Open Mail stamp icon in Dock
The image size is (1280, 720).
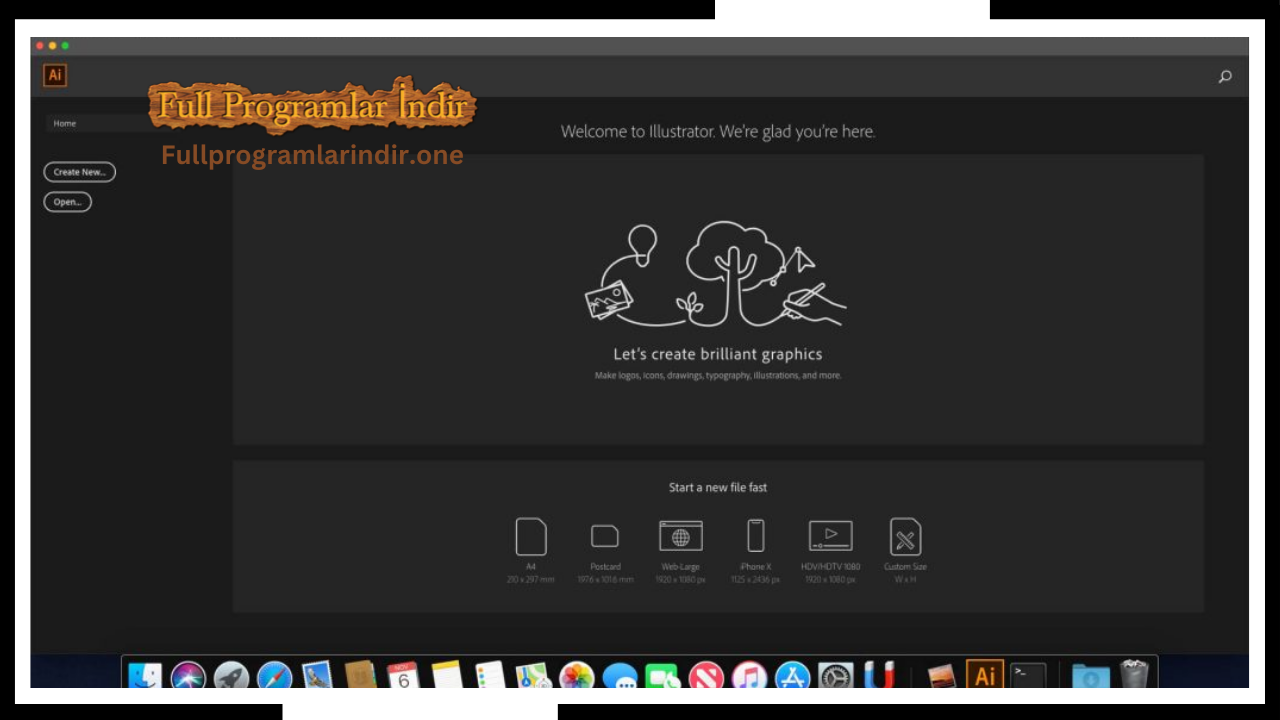[x=317, y=675]
